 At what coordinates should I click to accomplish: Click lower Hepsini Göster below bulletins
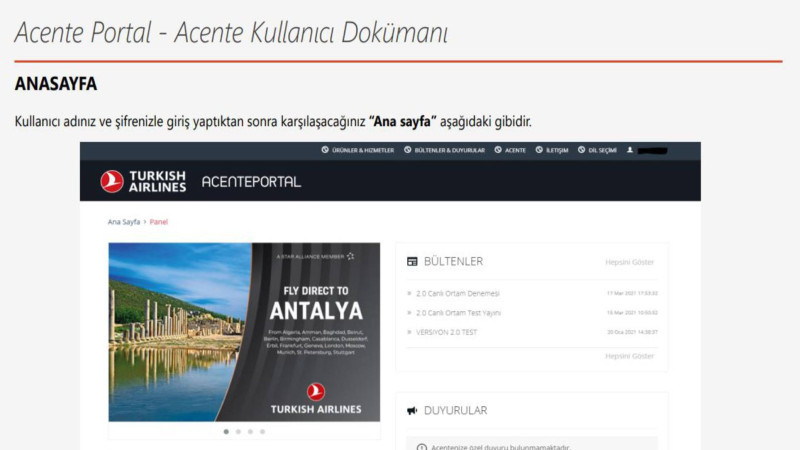[x=629, y=356]
